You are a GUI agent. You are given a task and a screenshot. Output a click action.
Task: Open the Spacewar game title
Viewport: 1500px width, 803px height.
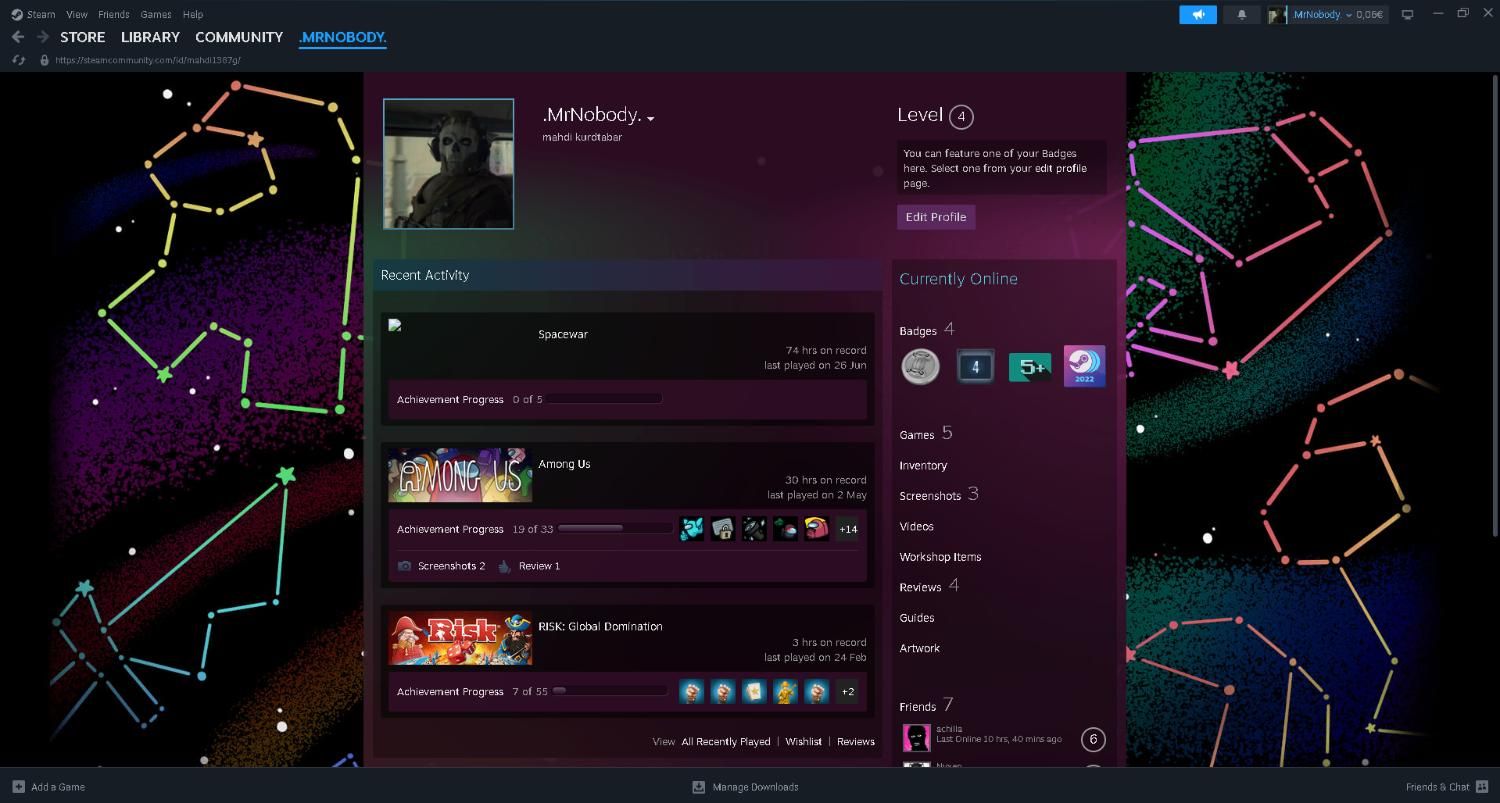point(563,334)
